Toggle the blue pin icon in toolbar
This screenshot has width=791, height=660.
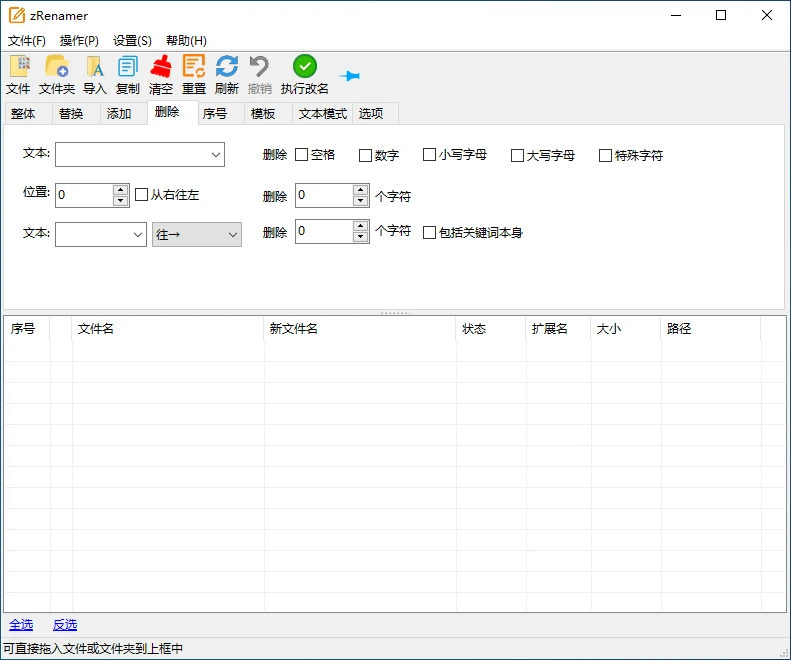350,76
